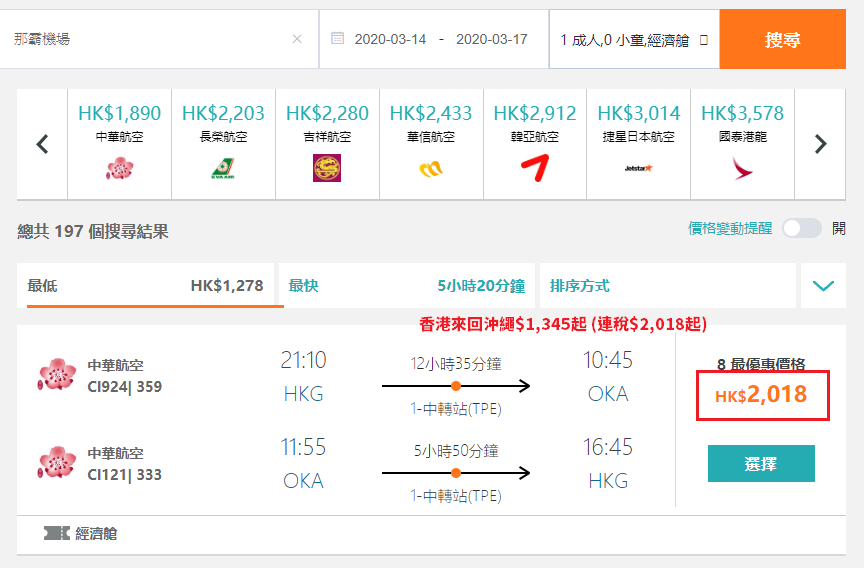Click the CI121| 333 flight number
The width and height of the screenshot is (864, 568).
[125, 475]
